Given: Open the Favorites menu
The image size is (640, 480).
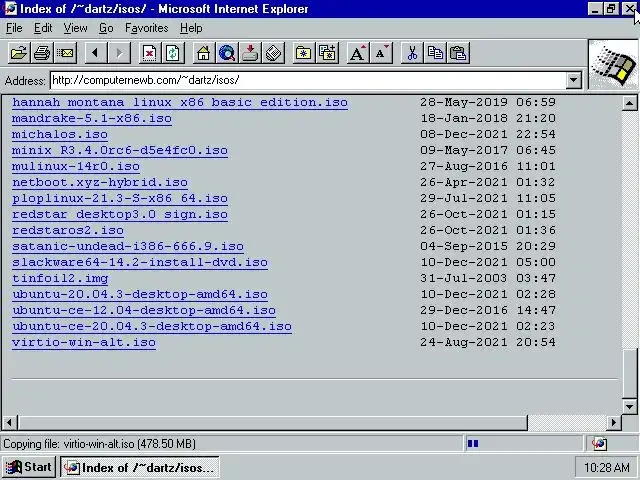Looking at the screenshot, I should 147,28.
